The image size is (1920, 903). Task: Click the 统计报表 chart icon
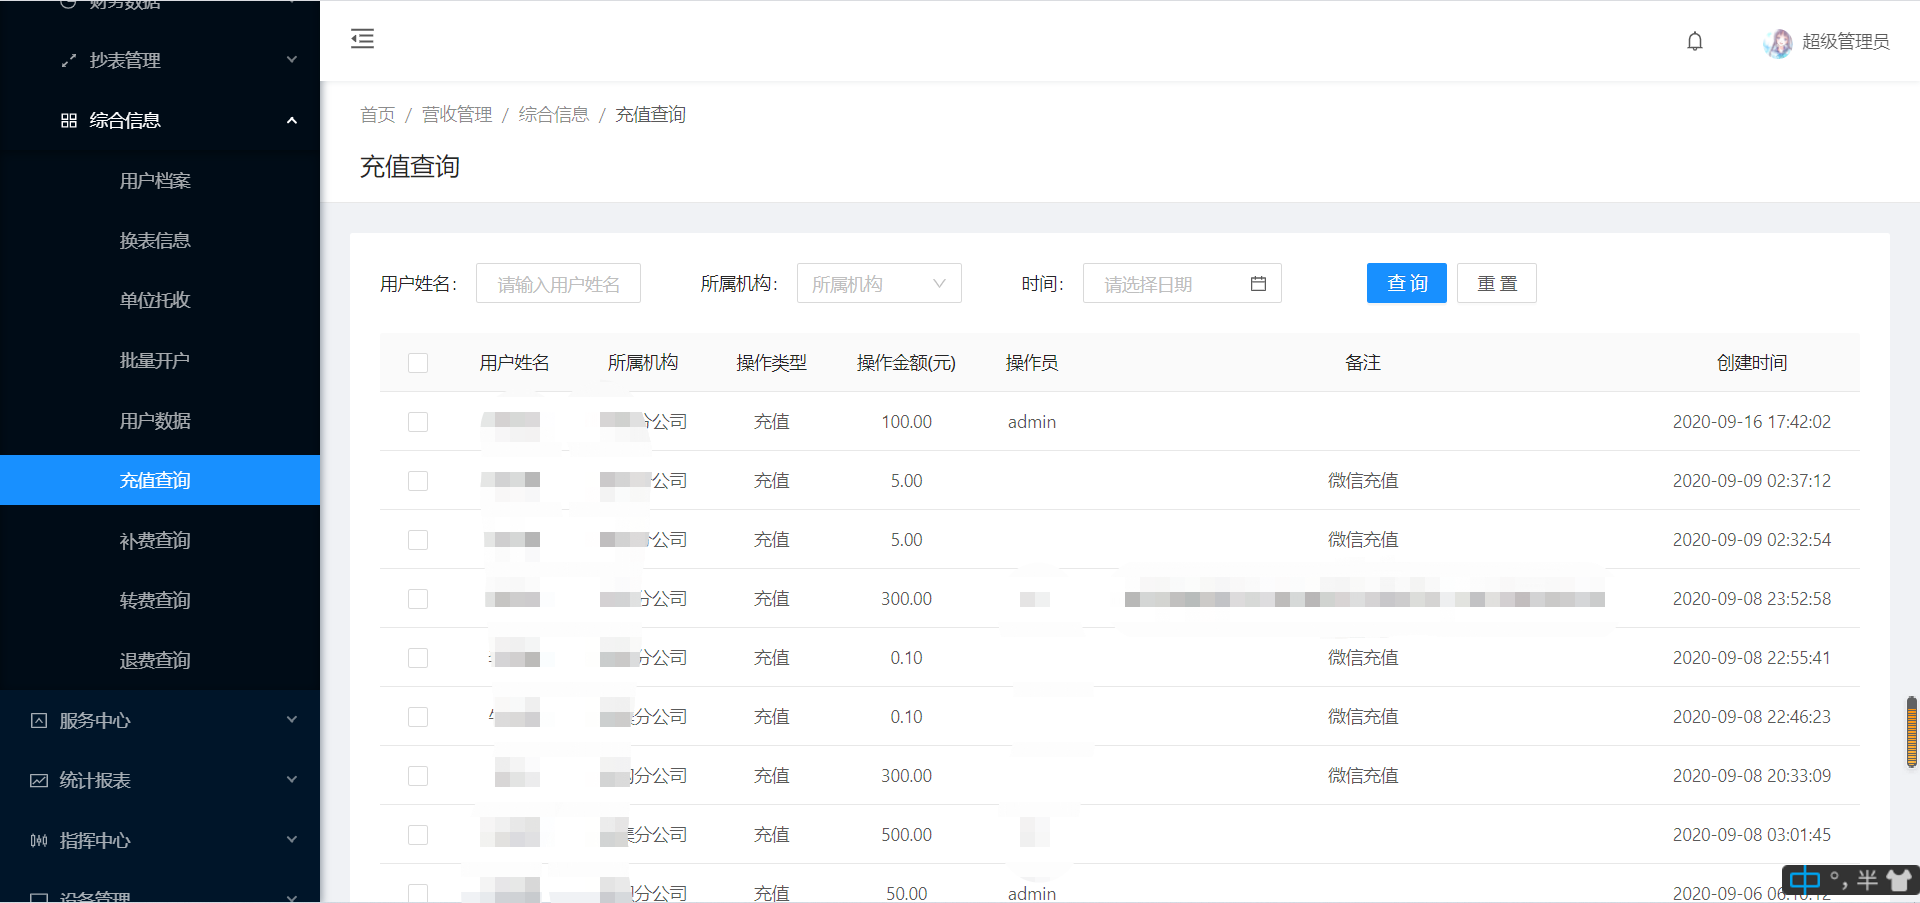pos(39,781)
